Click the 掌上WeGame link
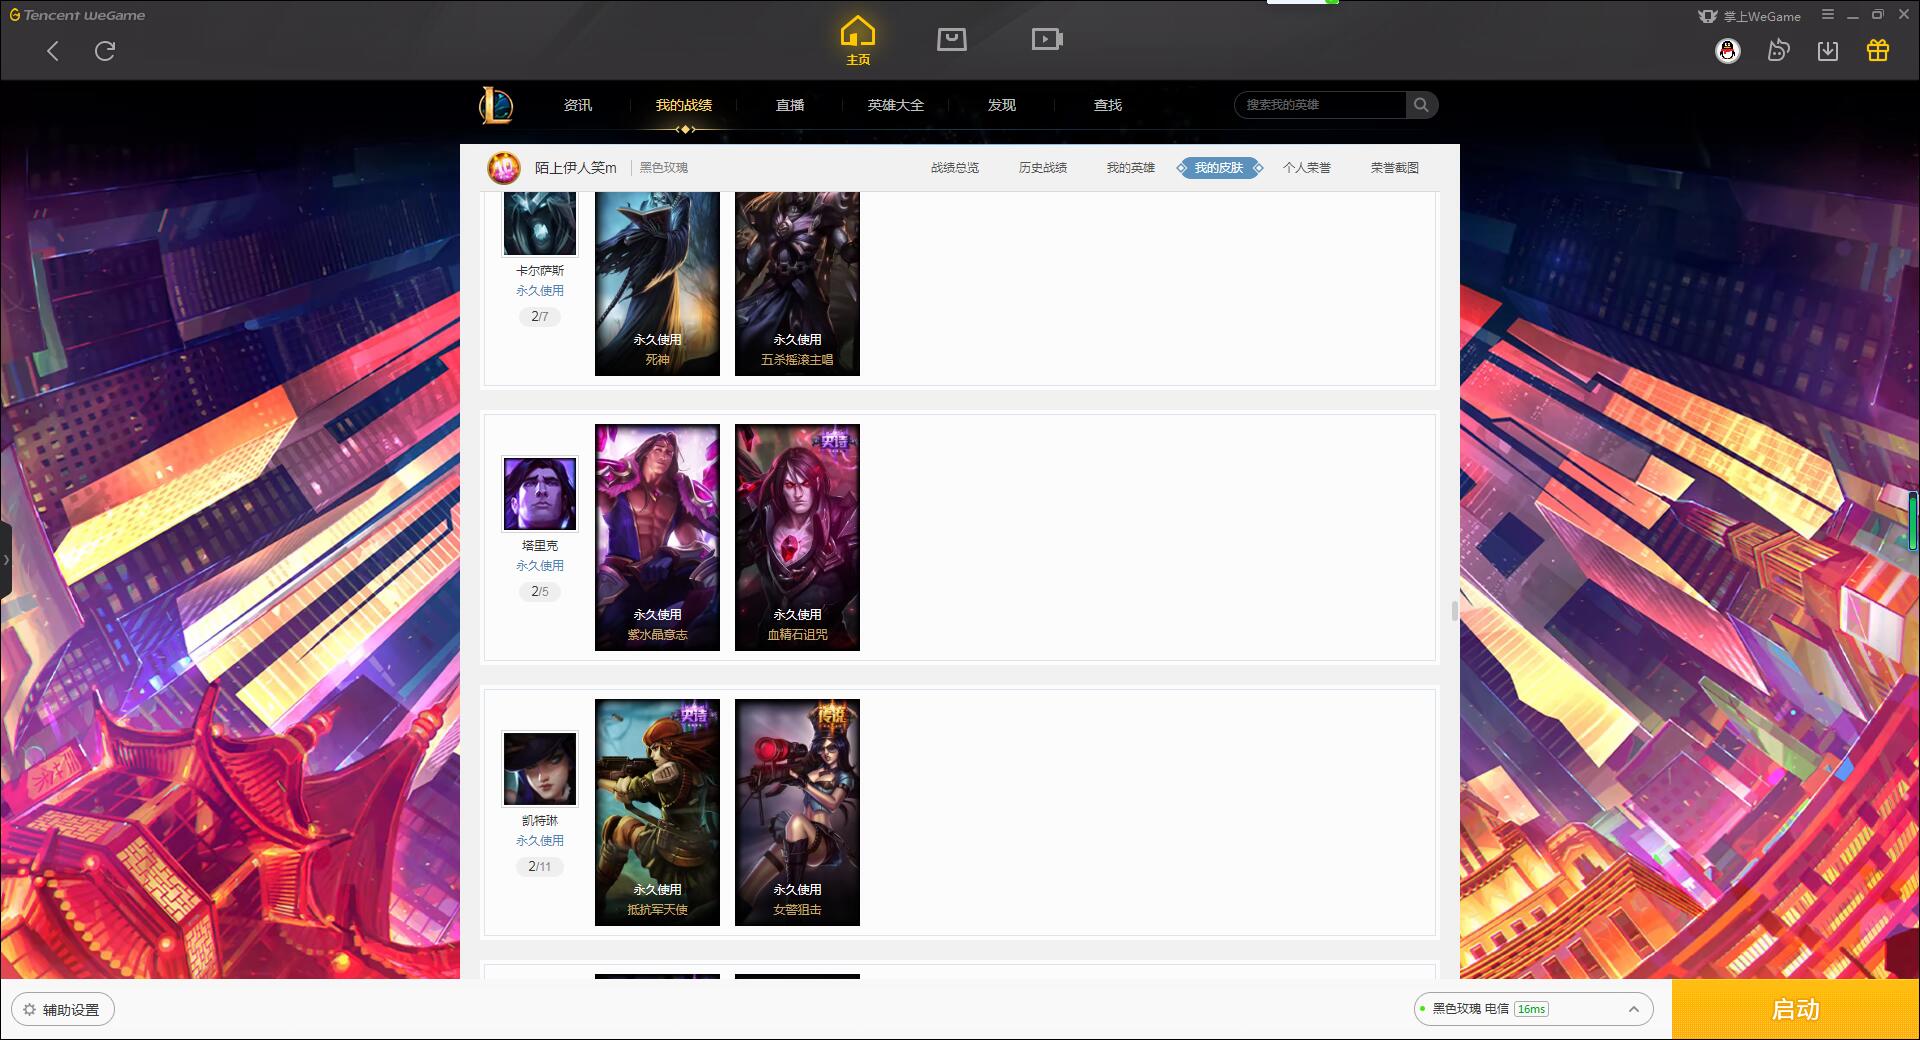 pos(1750,16)
